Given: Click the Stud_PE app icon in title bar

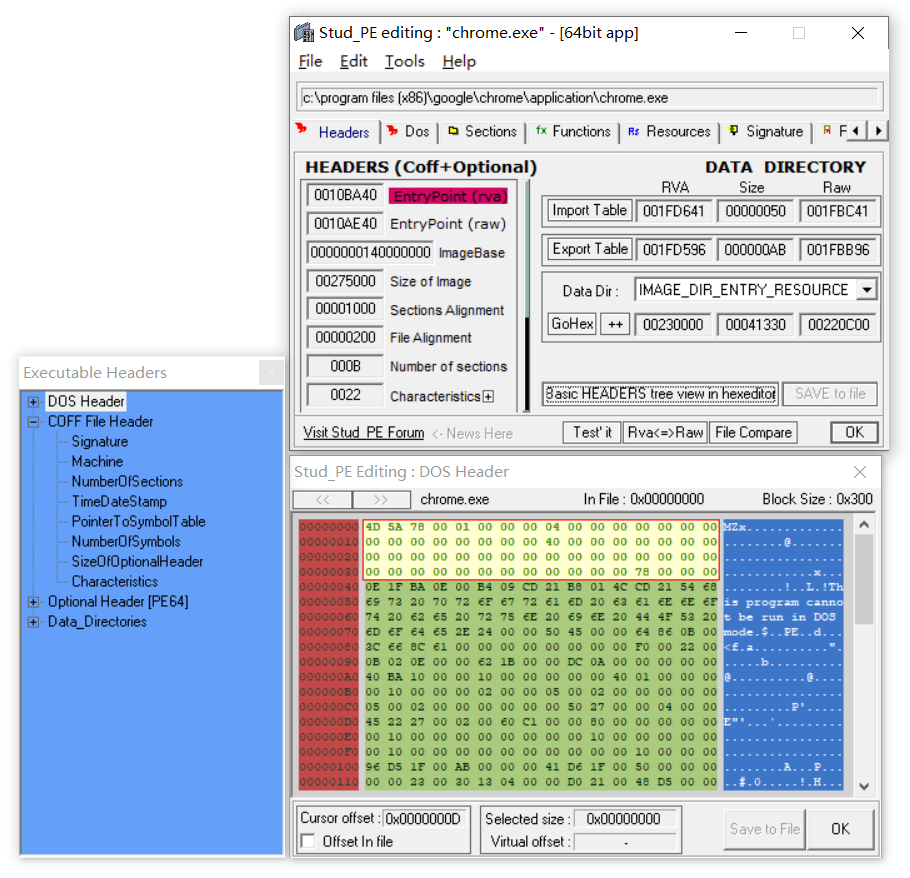Looking at the screenshot, I should tap(304, 32).
